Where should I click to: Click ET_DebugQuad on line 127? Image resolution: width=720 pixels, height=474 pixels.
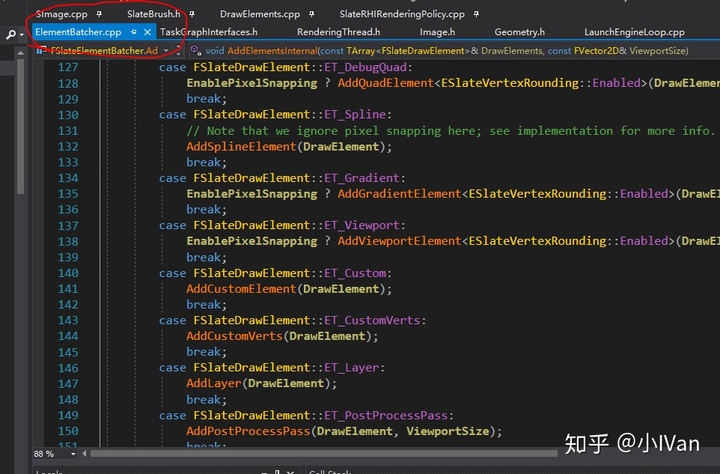click(366, 67)
